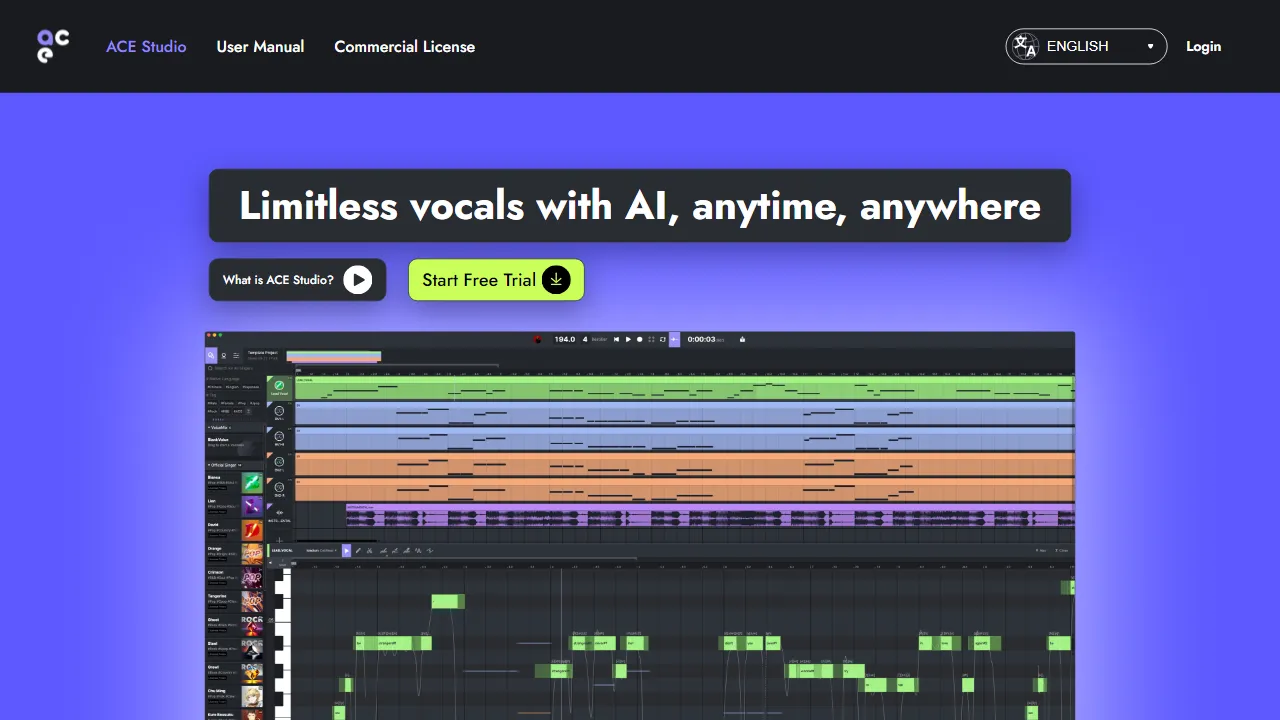Open the Commercial License nav item

[x=404, y=46]
